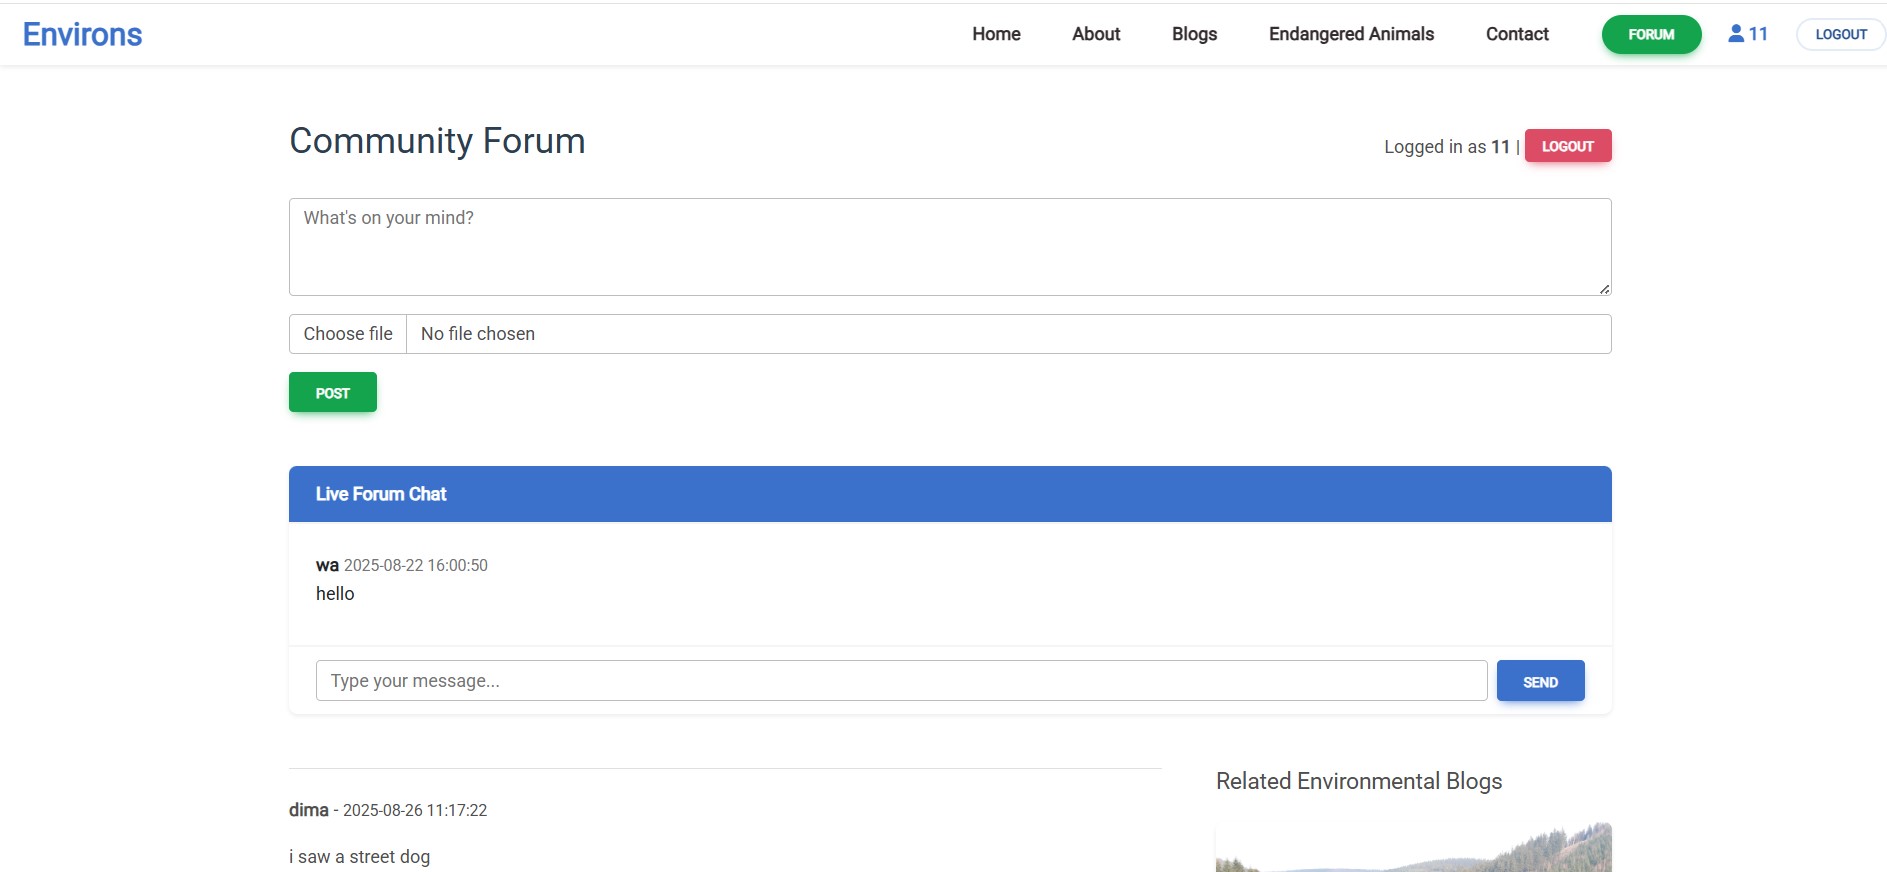Click the "No file chosen" field

[x=1008, y=334]
